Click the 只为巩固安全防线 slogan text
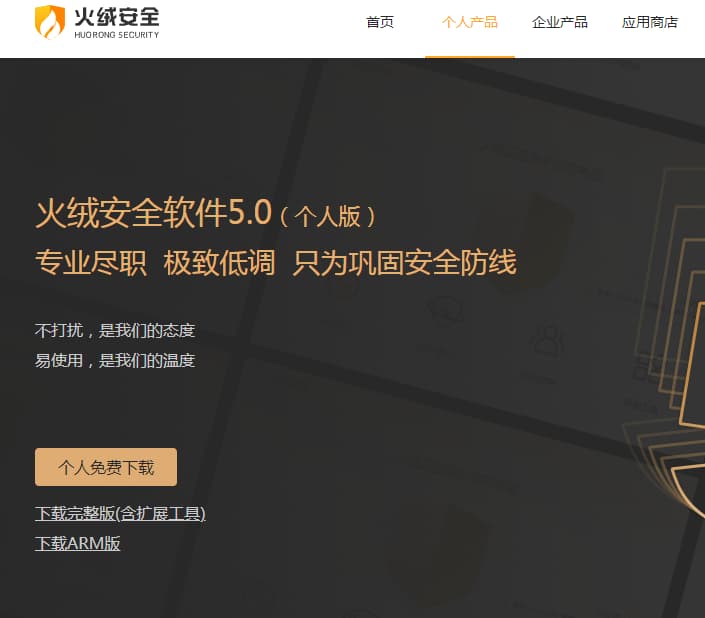 coord(404,263)
